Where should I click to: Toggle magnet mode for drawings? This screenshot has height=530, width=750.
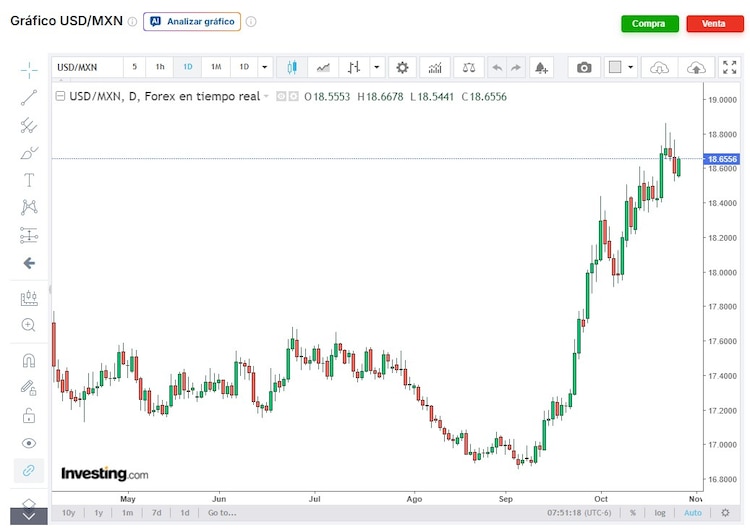[29, 360]
